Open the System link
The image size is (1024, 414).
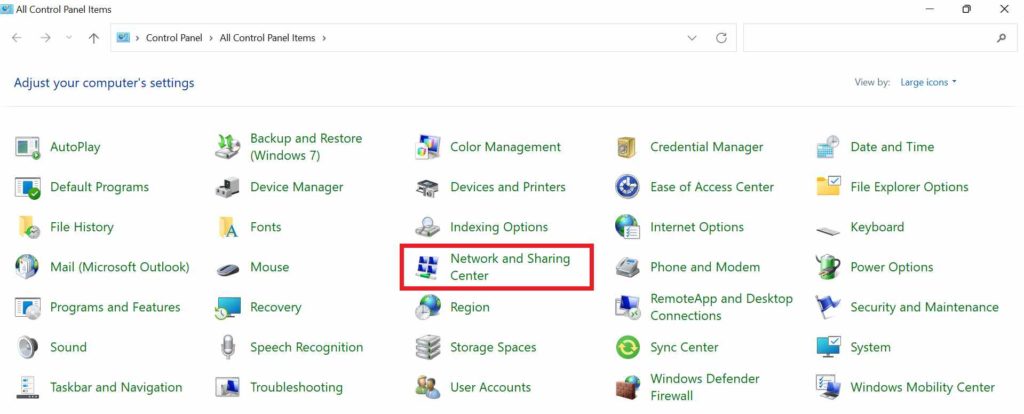[x=870, y=347]
